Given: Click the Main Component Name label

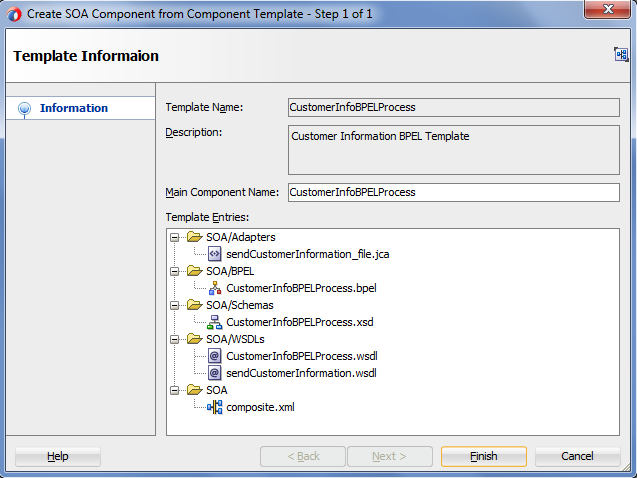Looking at the screenshot, I should point(222,192).
